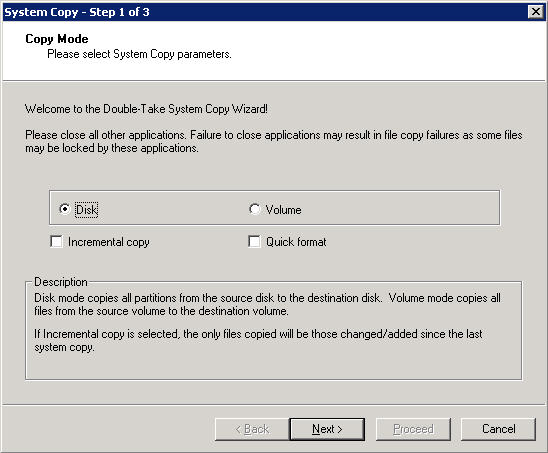Click the incremental copy explanation paragraph

tap(258, 340)
